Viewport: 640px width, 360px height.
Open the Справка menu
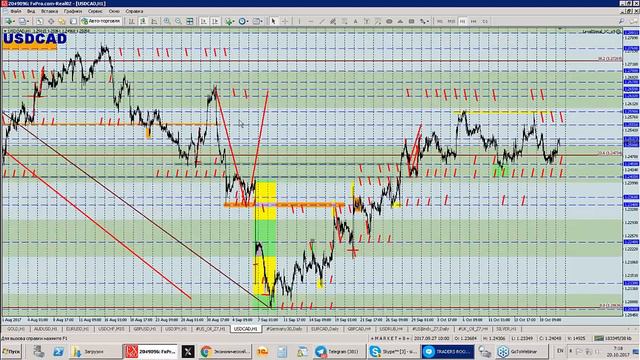pos(134,11)
